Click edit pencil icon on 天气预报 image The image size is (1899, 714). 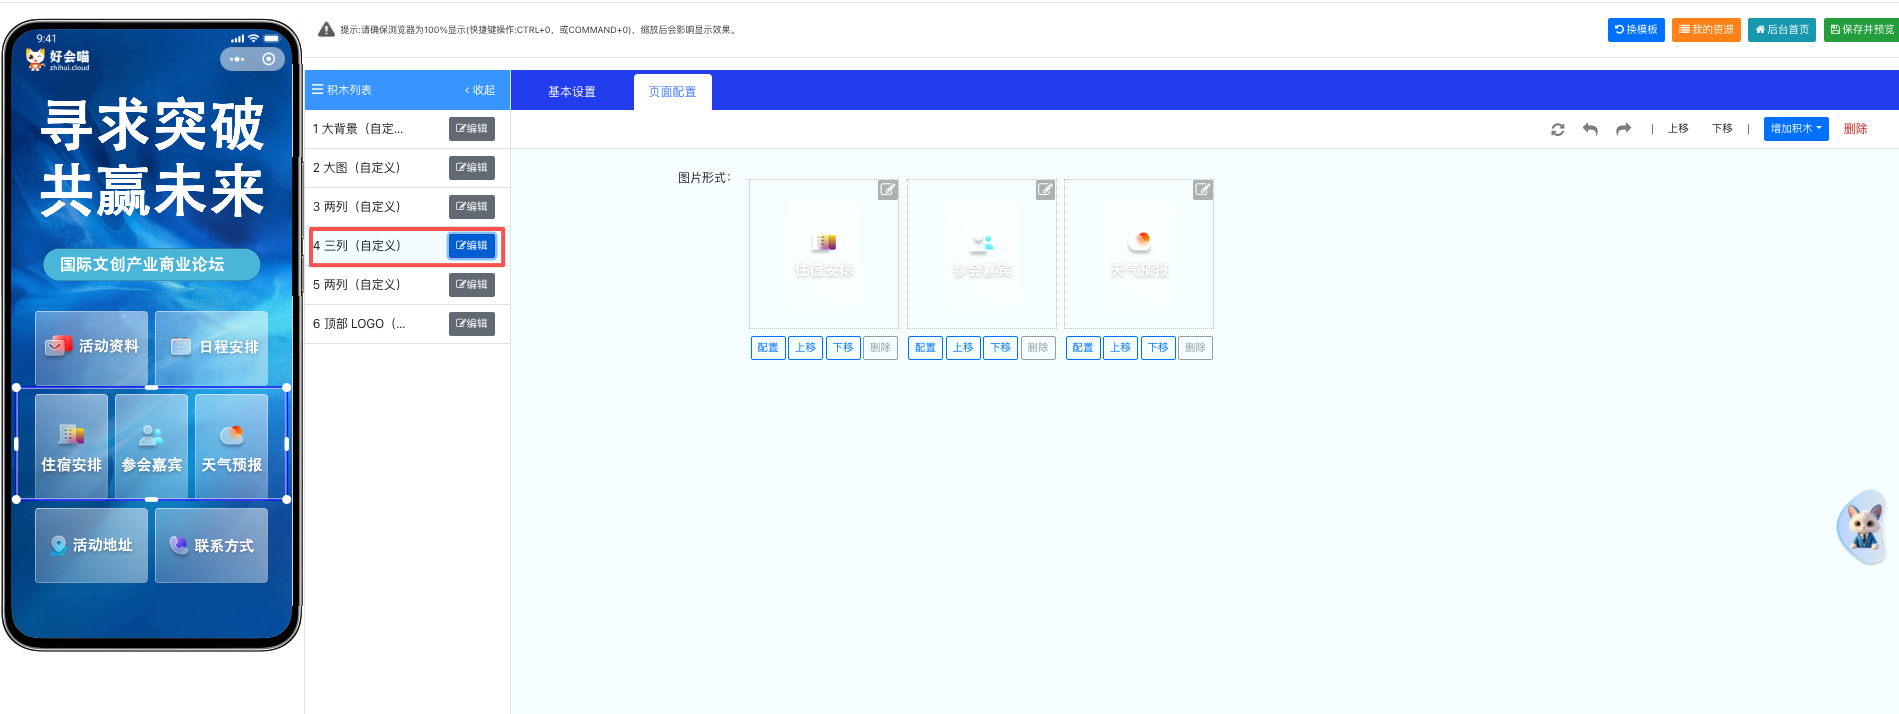pos(1203,190)
